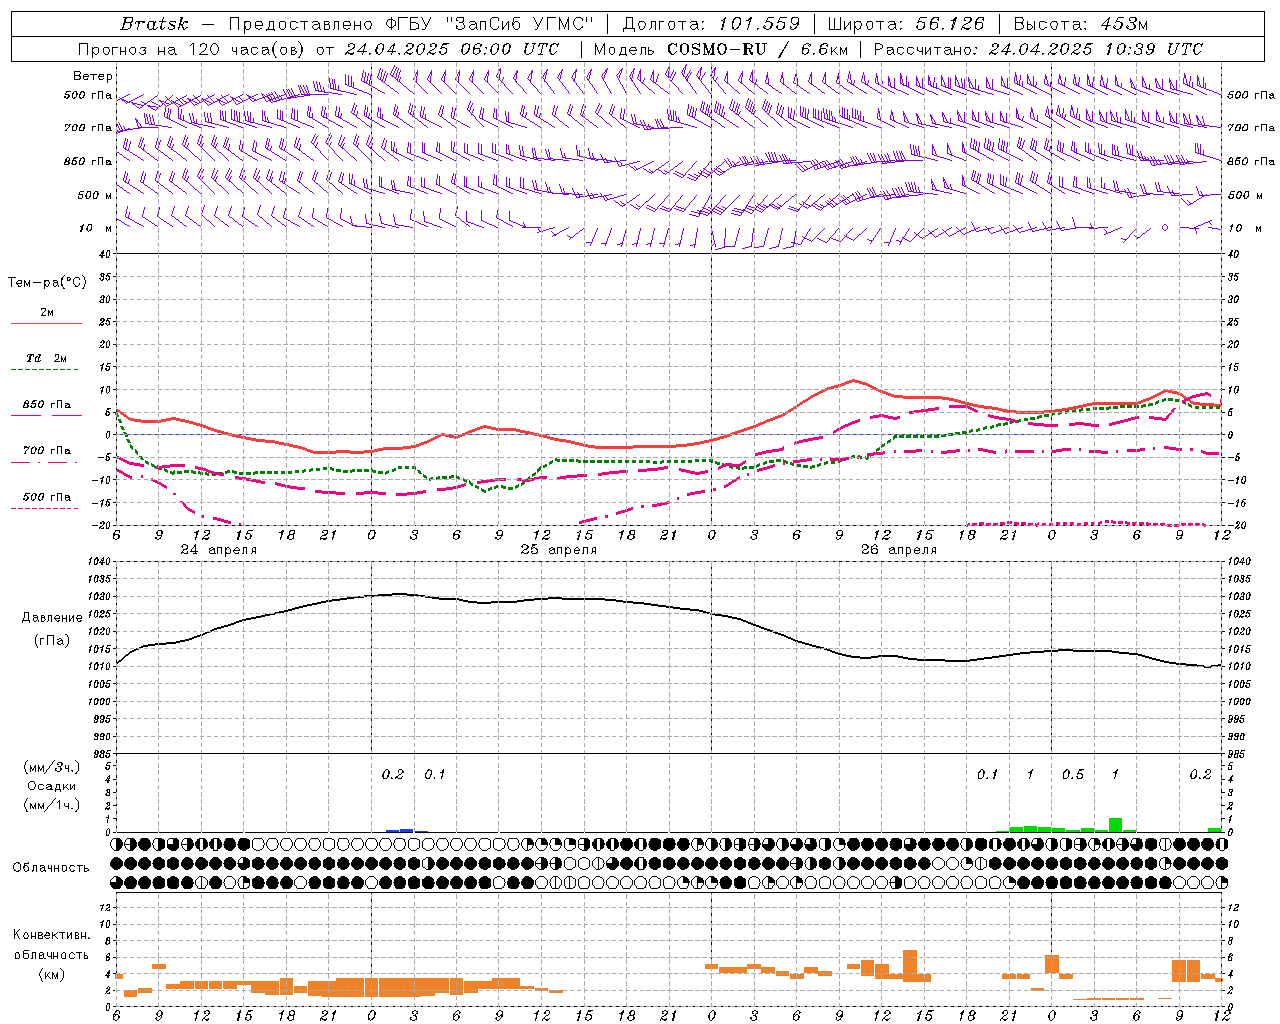The width and height of the screenshot is (1280, 1024).
Task: Select the model name COSMO-RU / 6.6км
Action: [x=757, y=49]
